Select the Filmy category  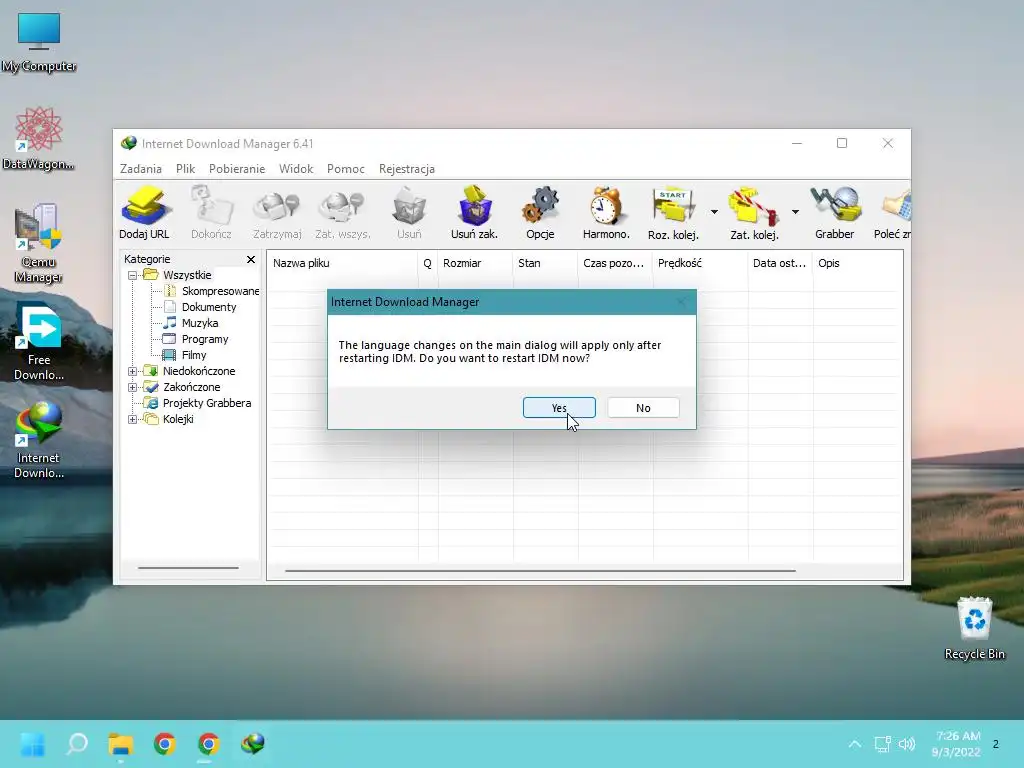pyautogui.click(x=185, y=355)
